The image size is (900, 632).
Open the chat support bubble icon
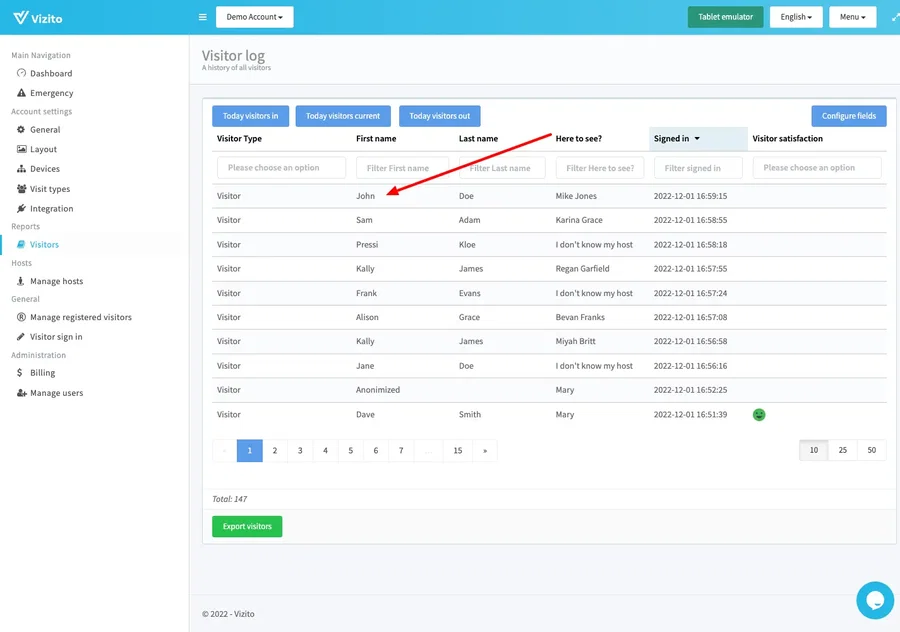(x=875, y=600)
